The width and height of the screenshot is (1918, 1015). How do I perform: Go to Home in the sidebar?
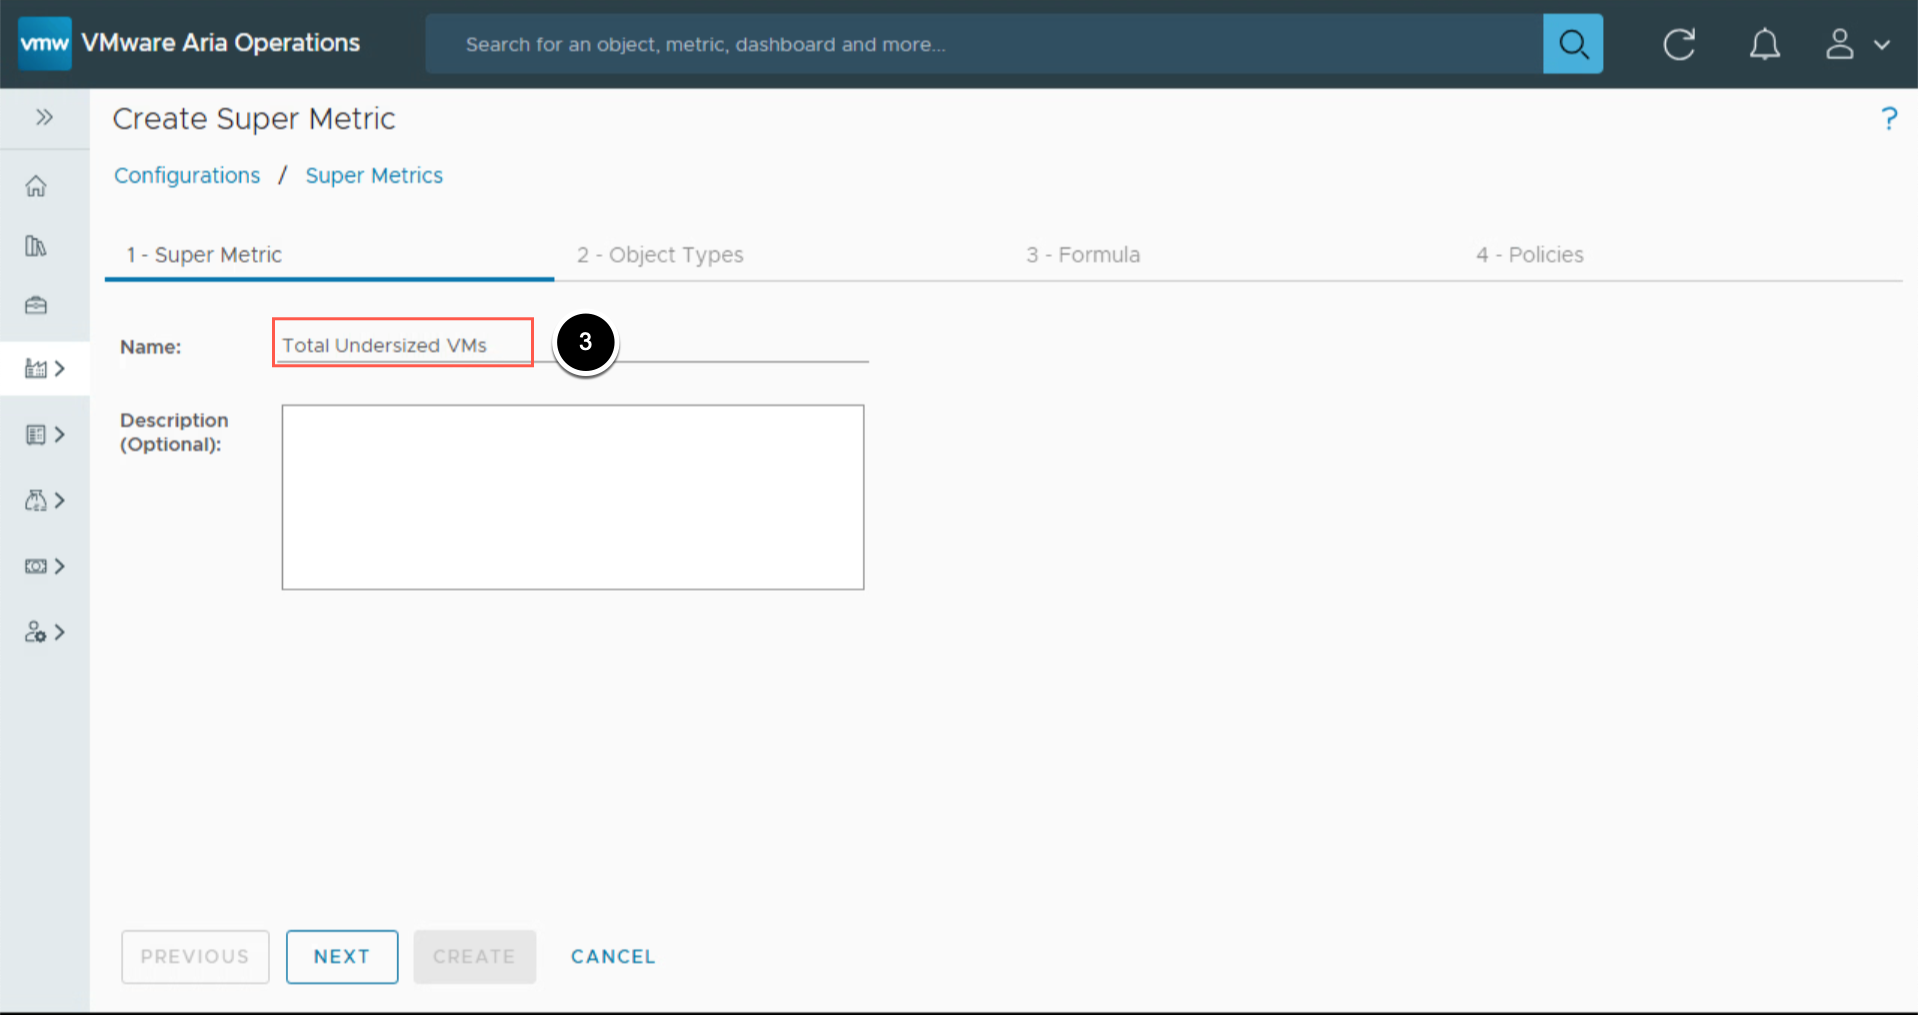pos(36,186)
